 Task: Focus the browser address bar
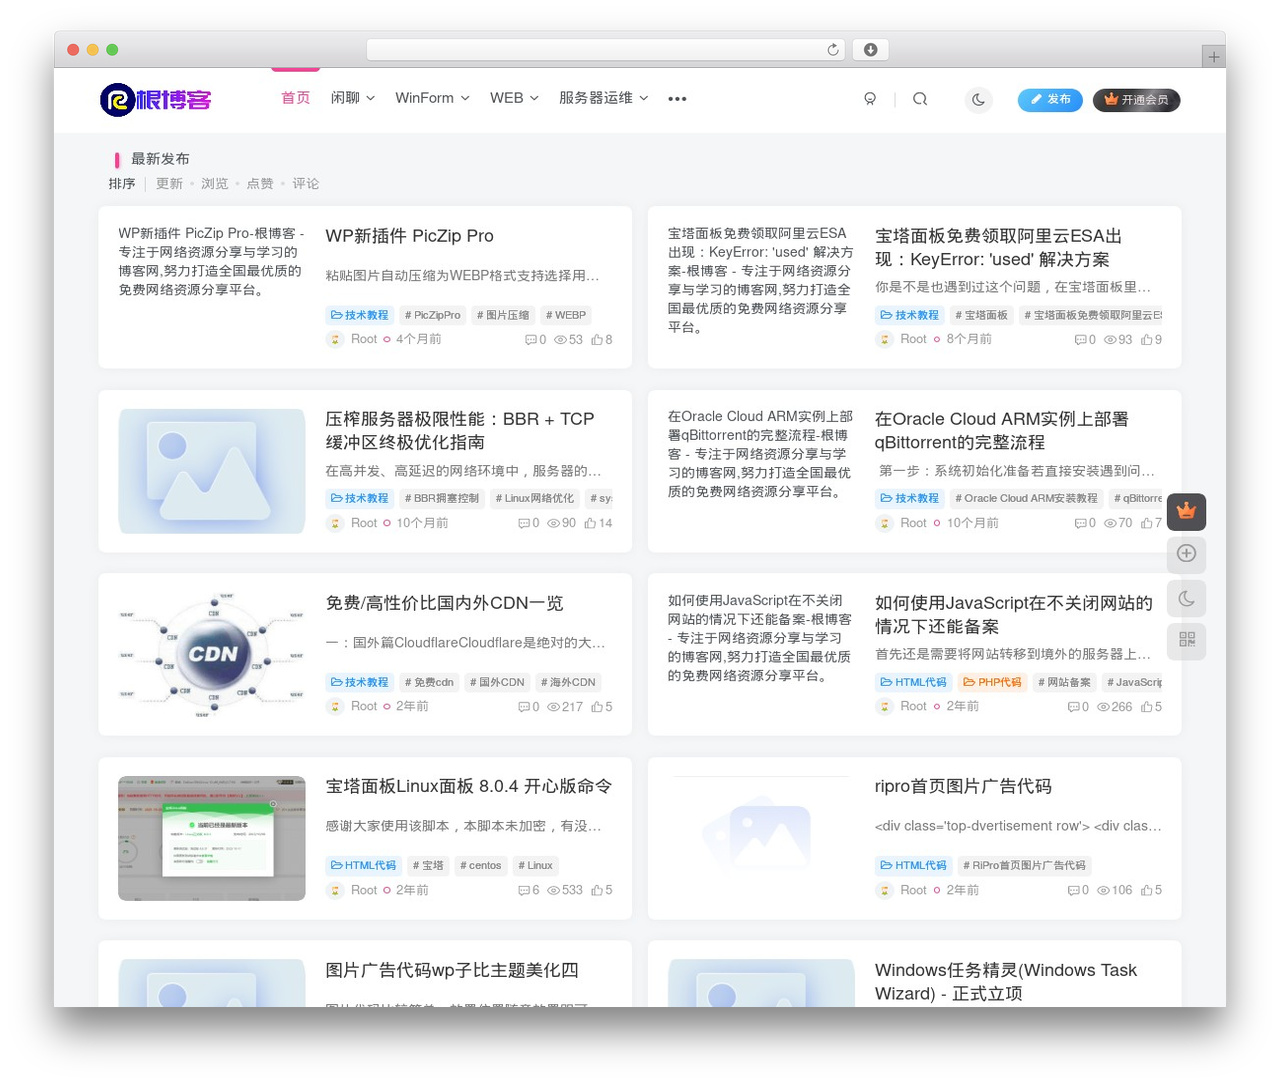point(606,50)
